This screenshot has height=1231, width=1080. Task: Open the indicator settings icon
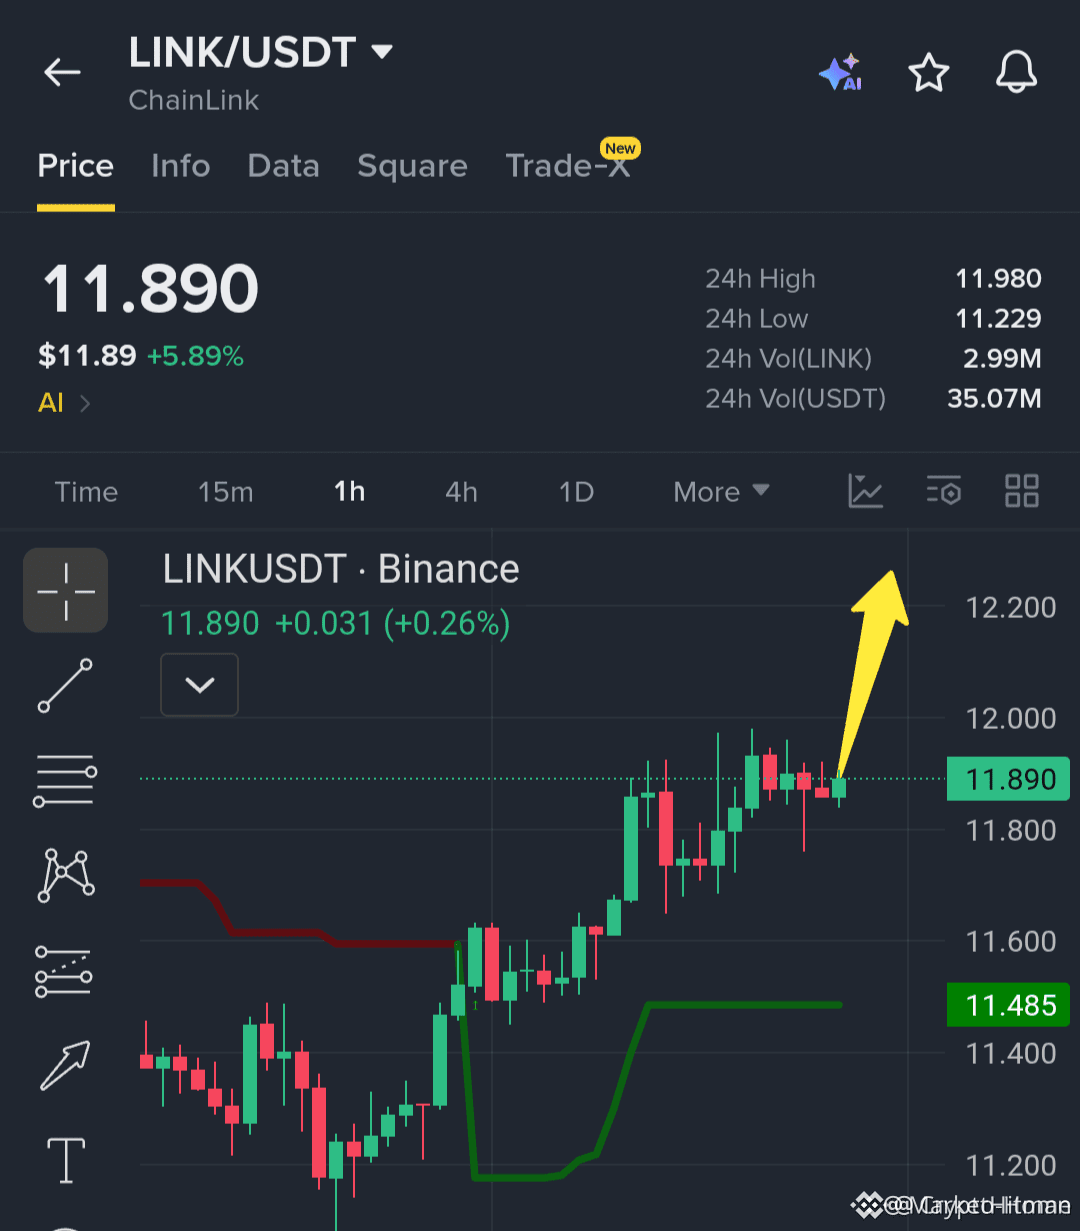coord(943,491)
